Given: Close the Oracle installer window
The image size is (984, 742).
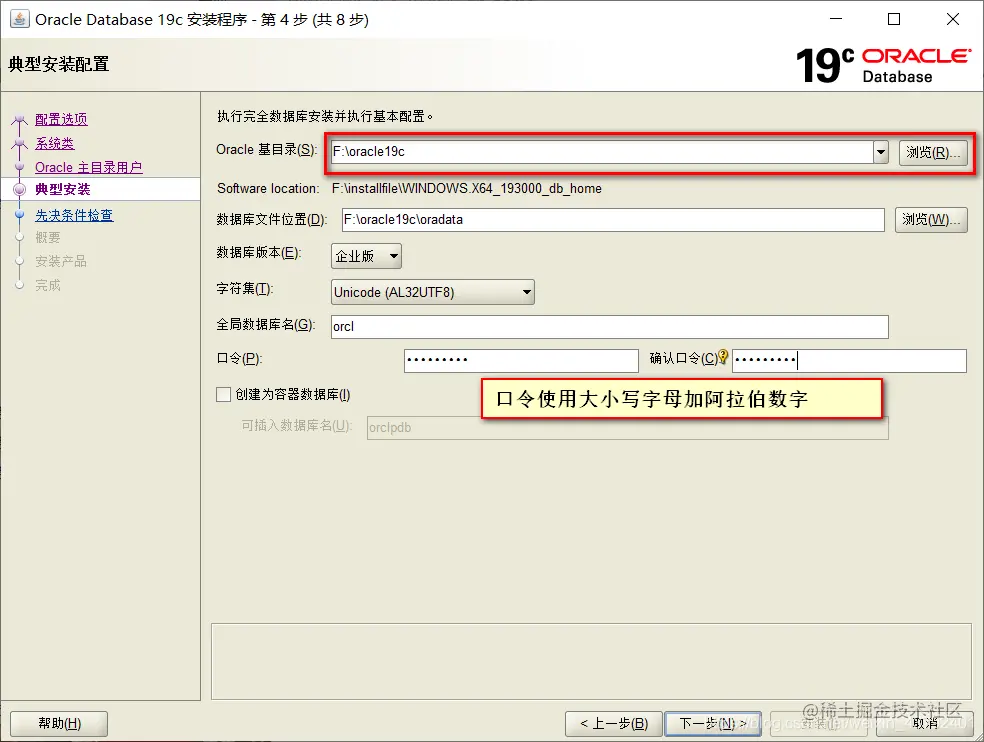Looking at the screenshot, I should (953, 19).
